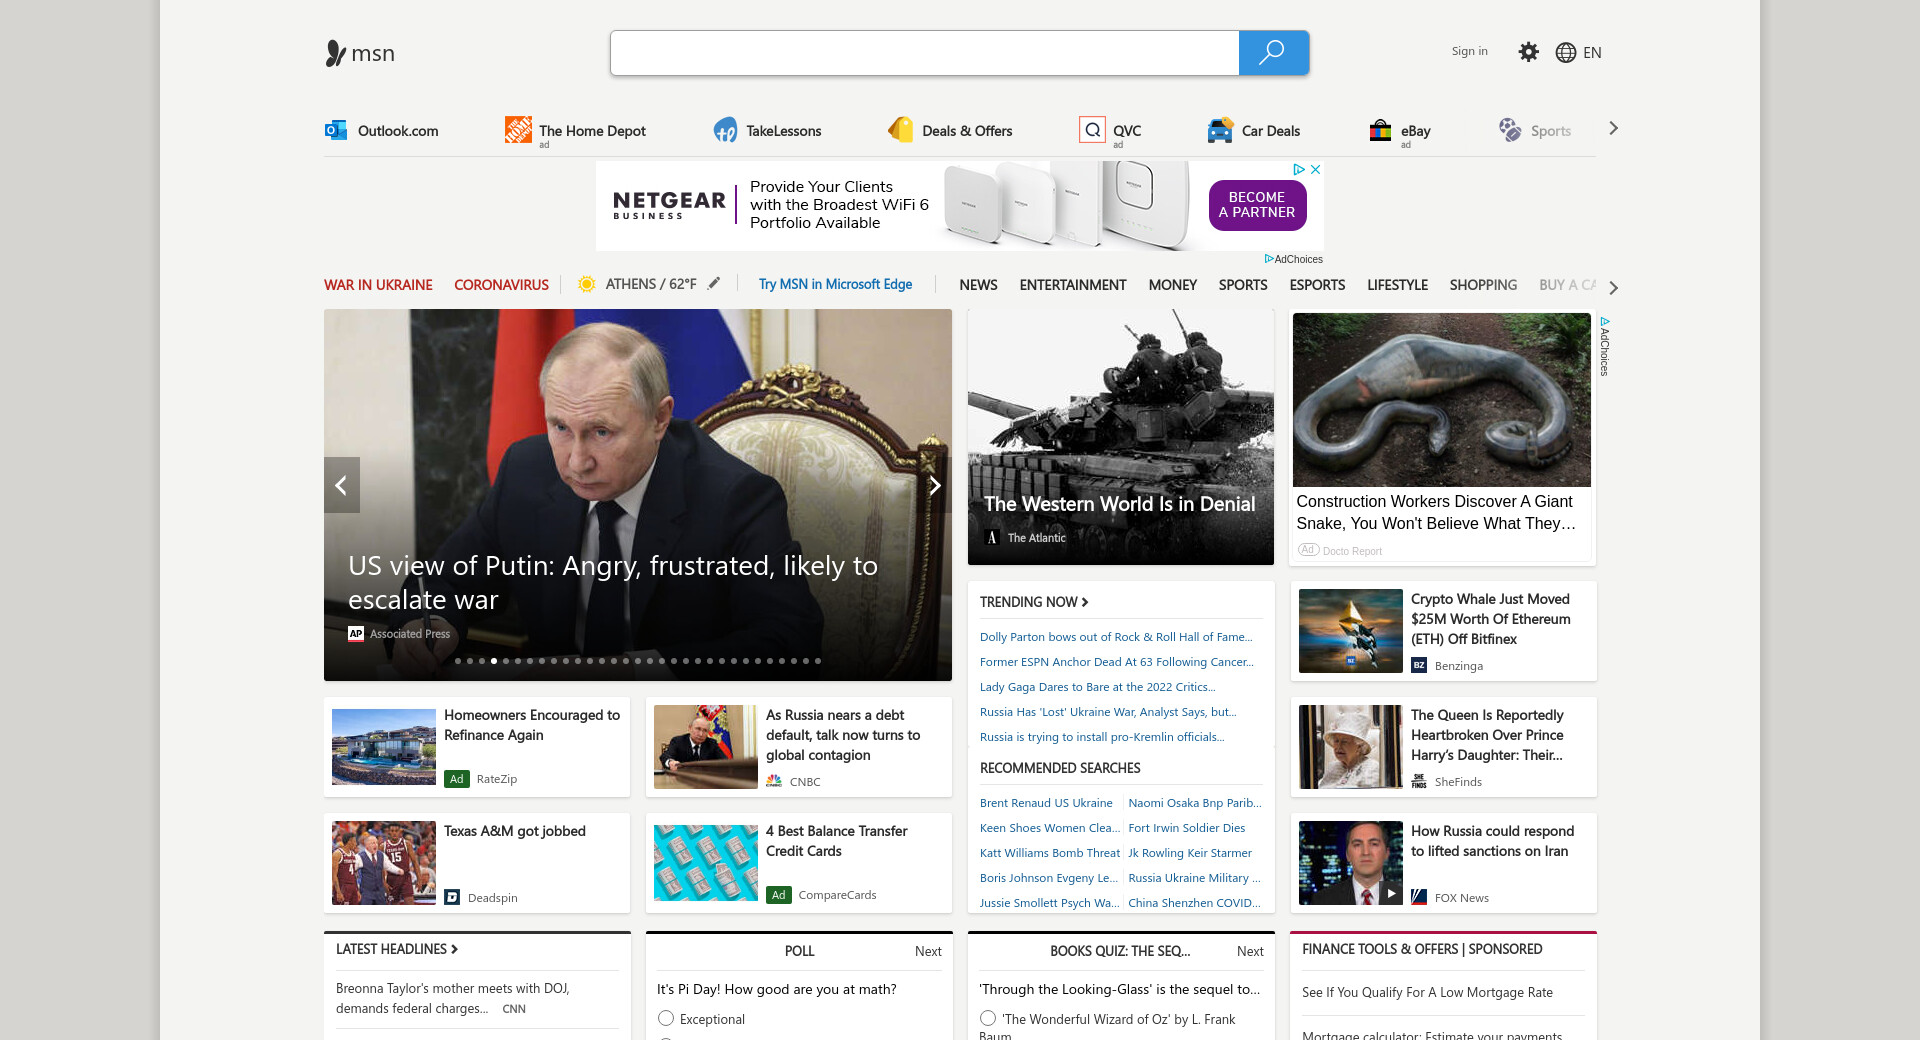Click Become a Partner button
This screenshot has height=1040, width=1920.
(1257, 205)
